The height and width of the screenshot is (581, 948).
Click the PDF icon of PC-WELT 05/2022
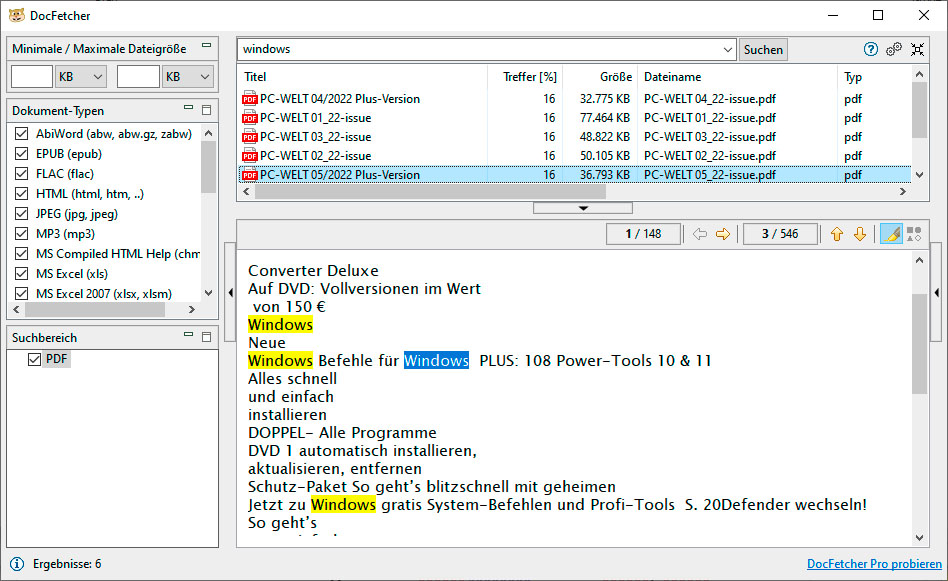(x=250, y=175)
